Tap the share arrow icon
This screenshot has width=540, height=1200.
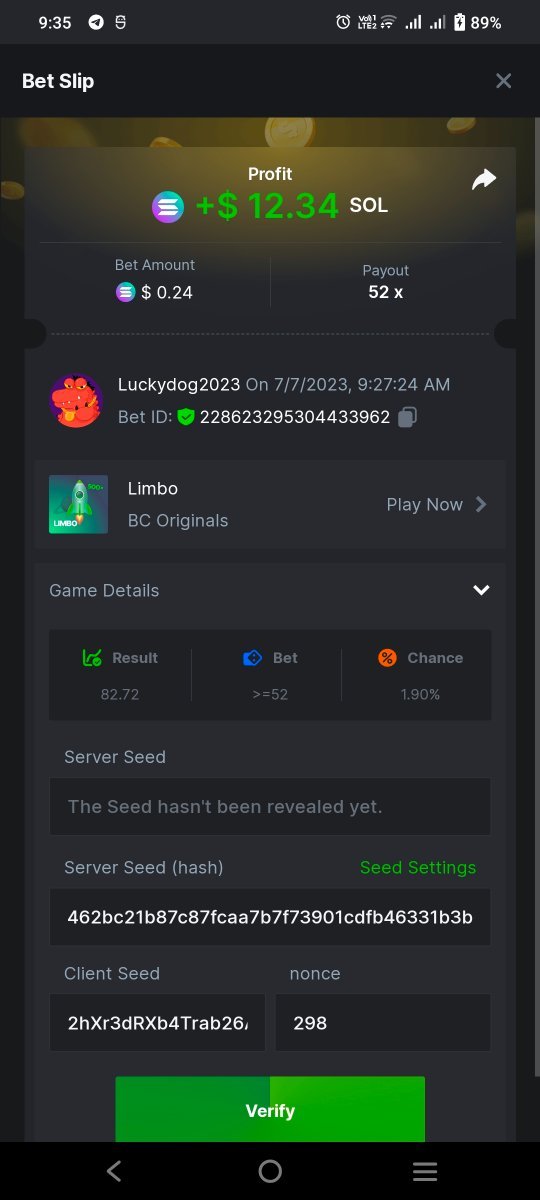[484, 179]
